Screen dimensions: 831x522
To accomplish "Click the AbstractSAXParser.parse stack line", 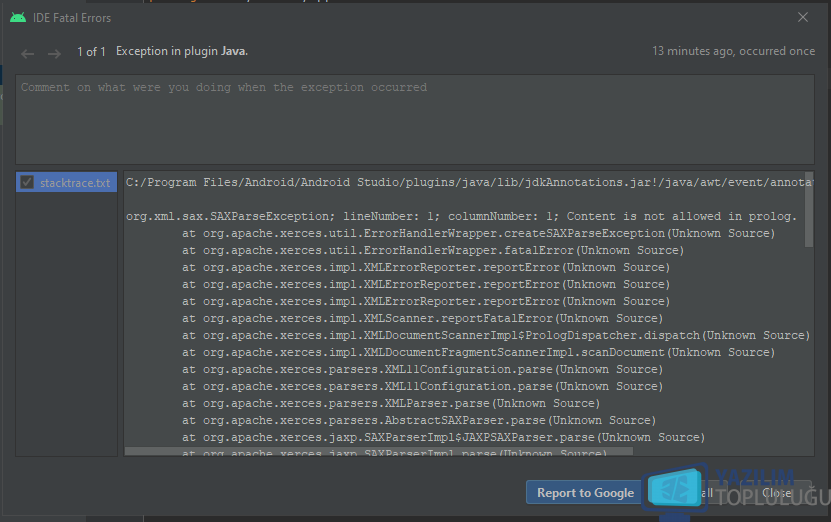I will 419,420.
